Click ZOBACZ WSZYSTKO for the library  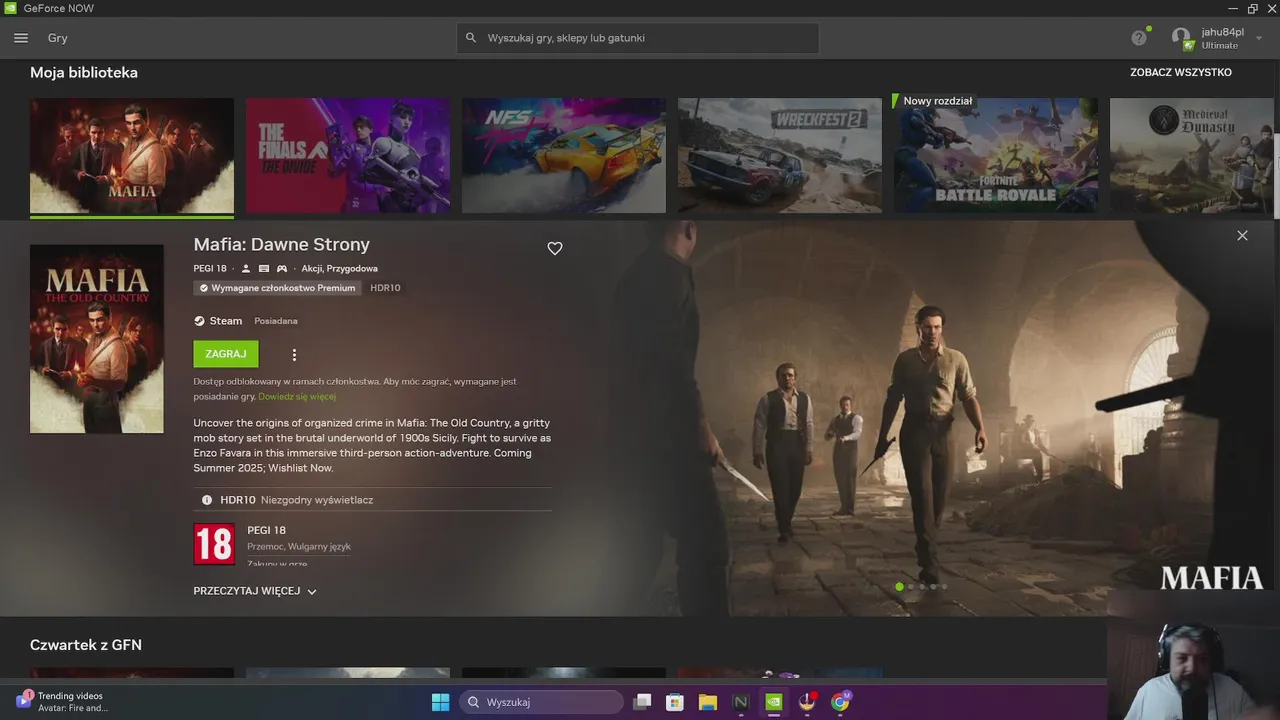(1181, 72)
